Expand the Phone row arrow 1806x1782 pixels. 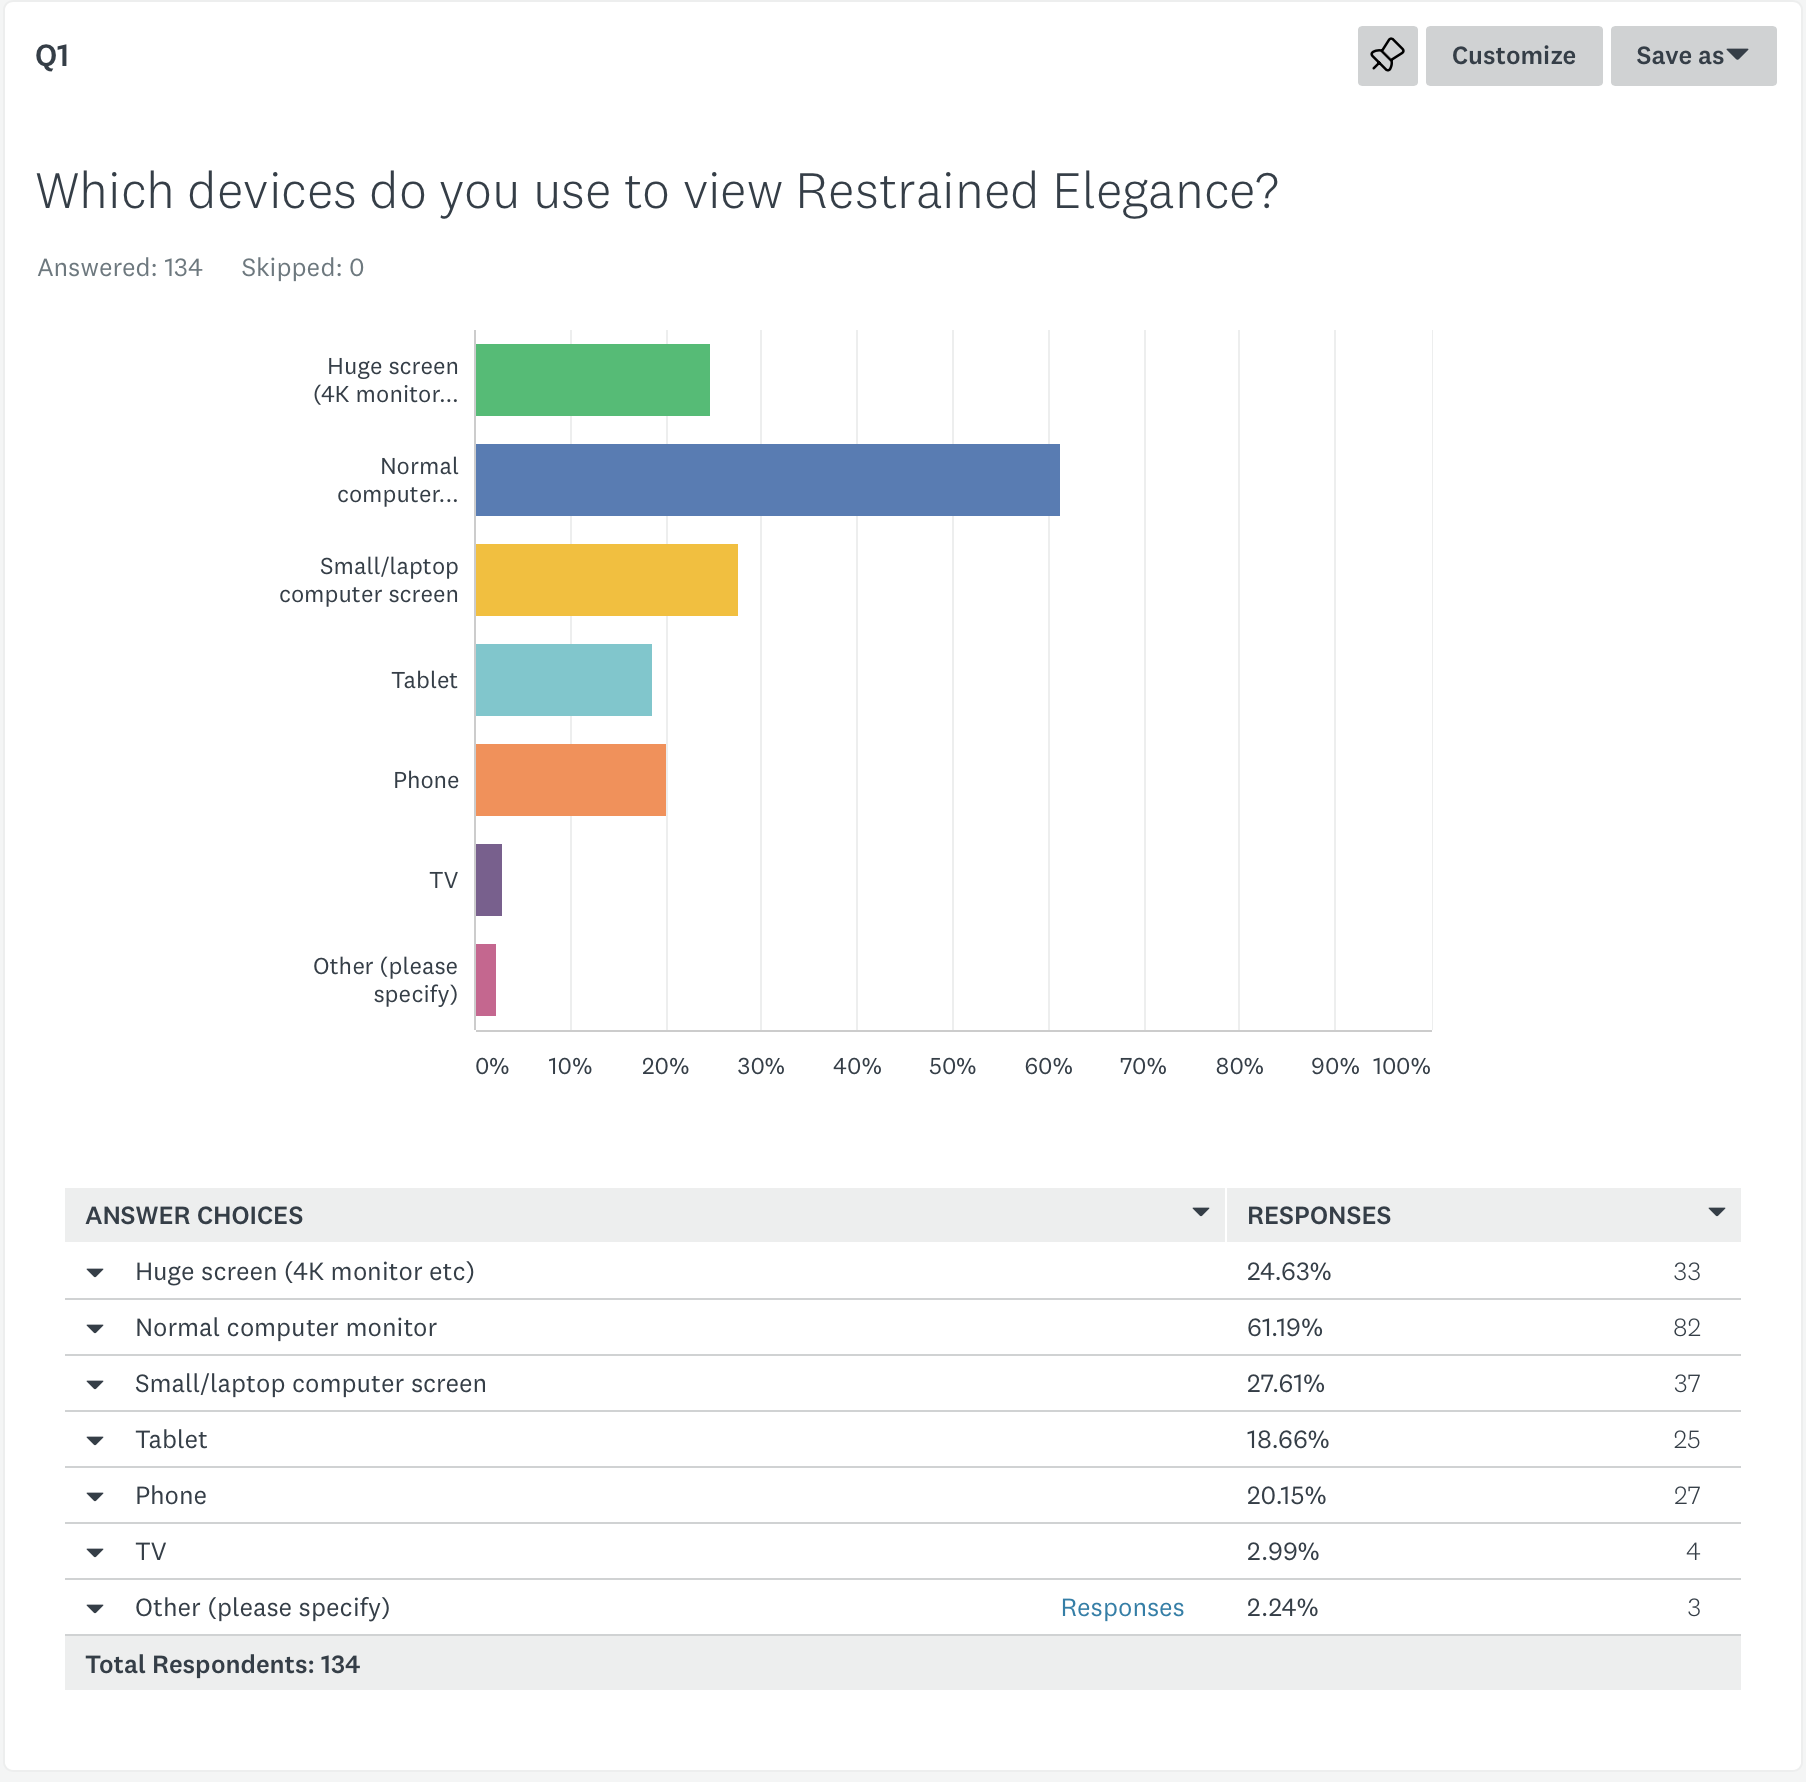pyautogui.click(x=95, y=1497)
